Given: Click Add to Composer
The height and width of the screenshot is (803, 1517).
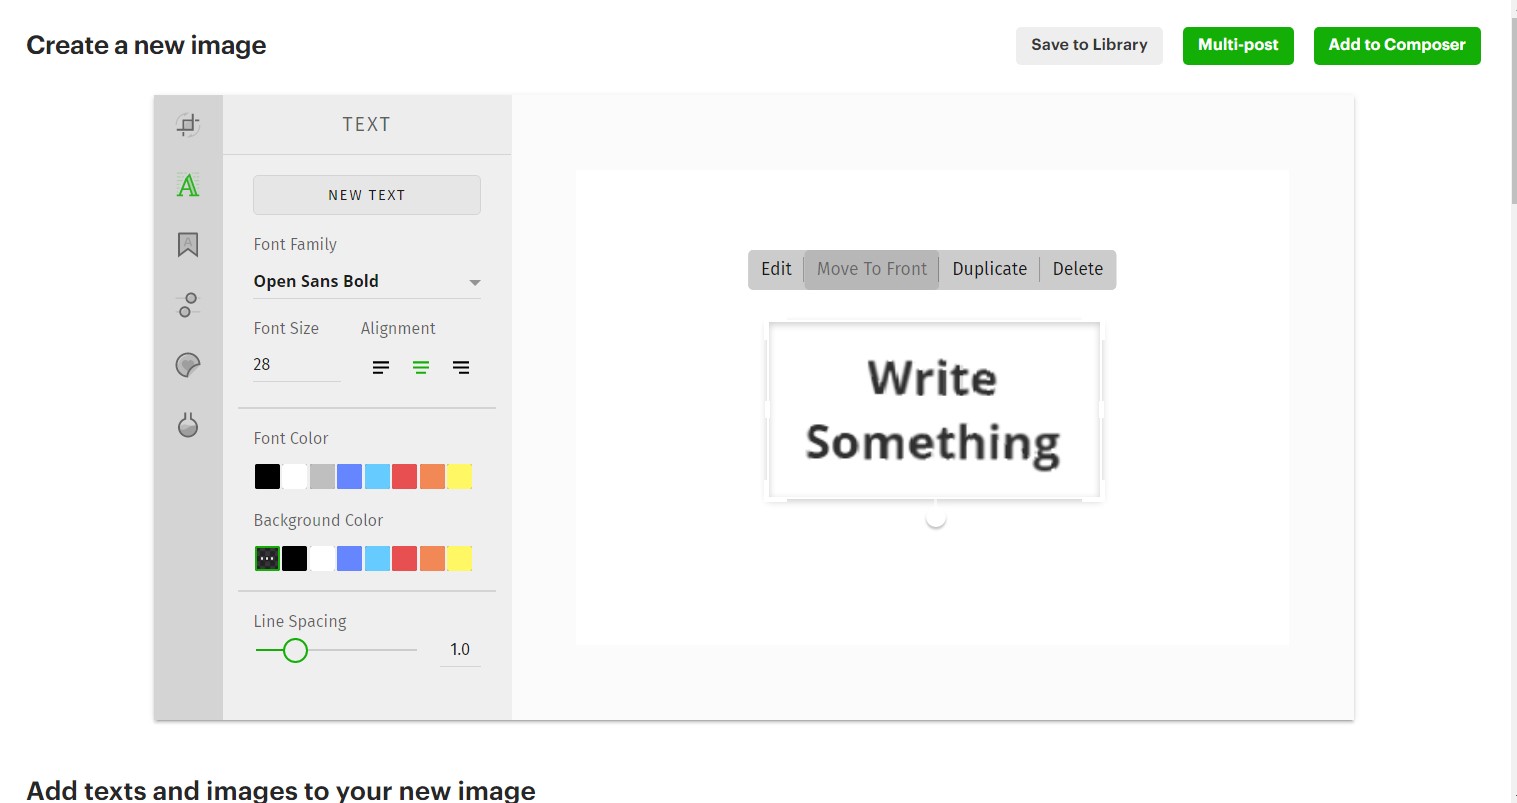Looking at the screenshot, I should tap(1397, 45).
